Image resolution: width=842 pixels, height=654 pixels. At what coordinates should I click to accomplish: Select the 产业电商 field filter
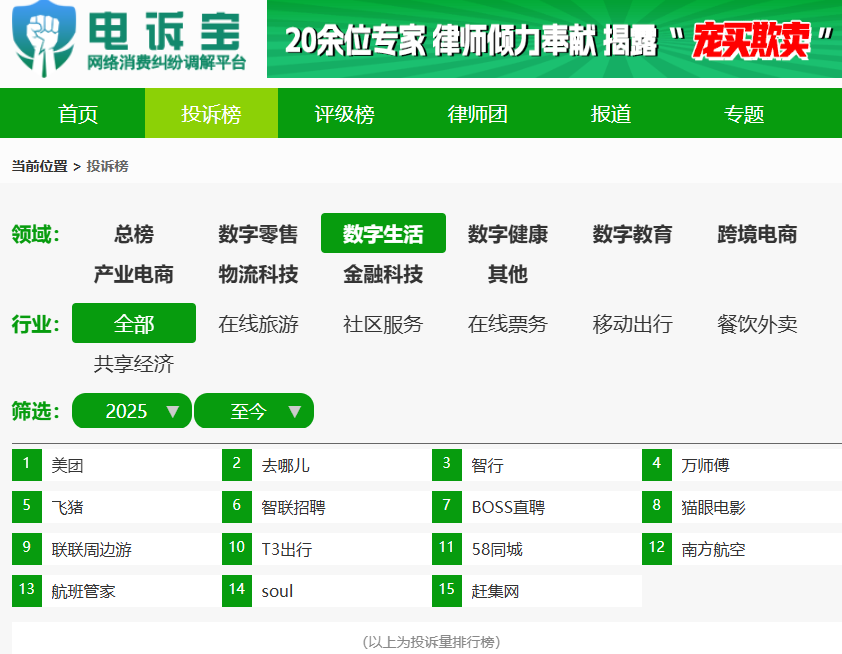[134, 274]
